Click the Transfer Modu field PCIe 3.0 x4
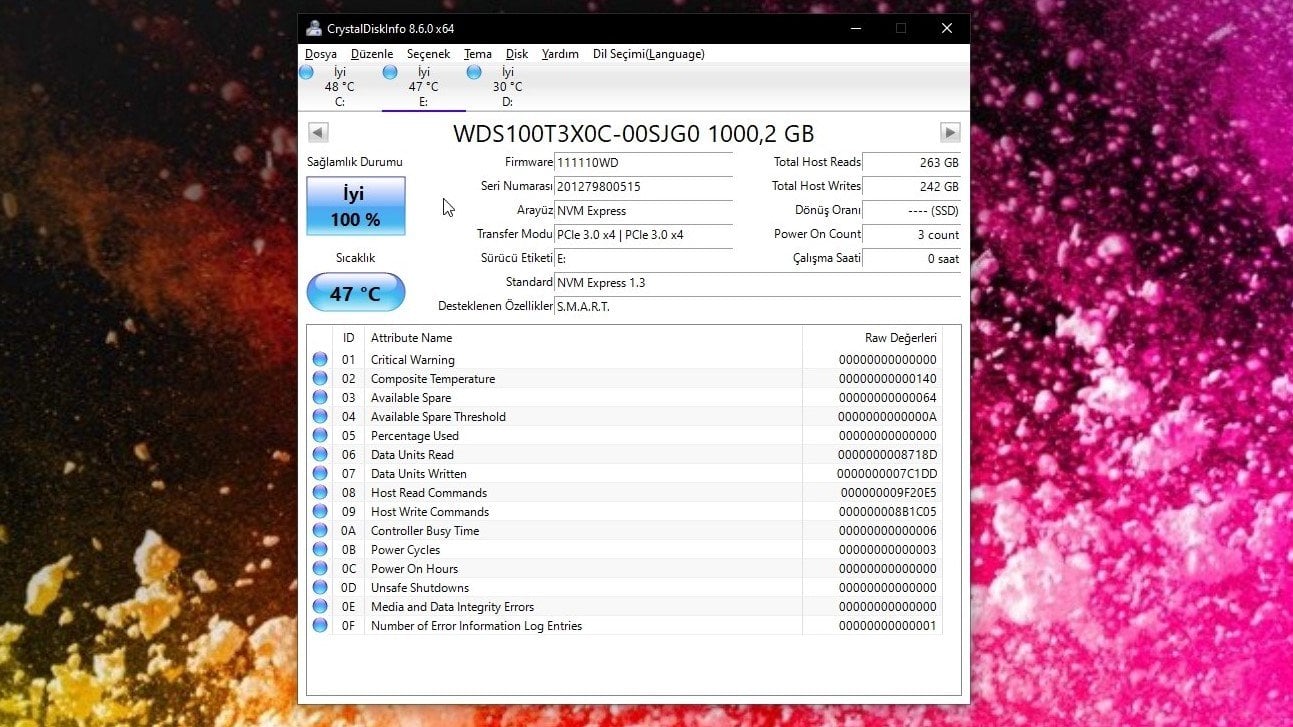The height and width of the screenshot is (727, 1293). tap(644, 234)
